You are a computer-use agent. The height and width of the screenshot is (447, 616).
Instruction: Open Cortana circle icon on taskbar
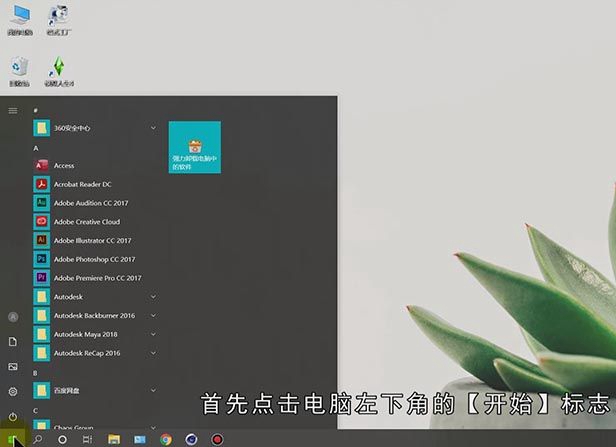(62, 440)
